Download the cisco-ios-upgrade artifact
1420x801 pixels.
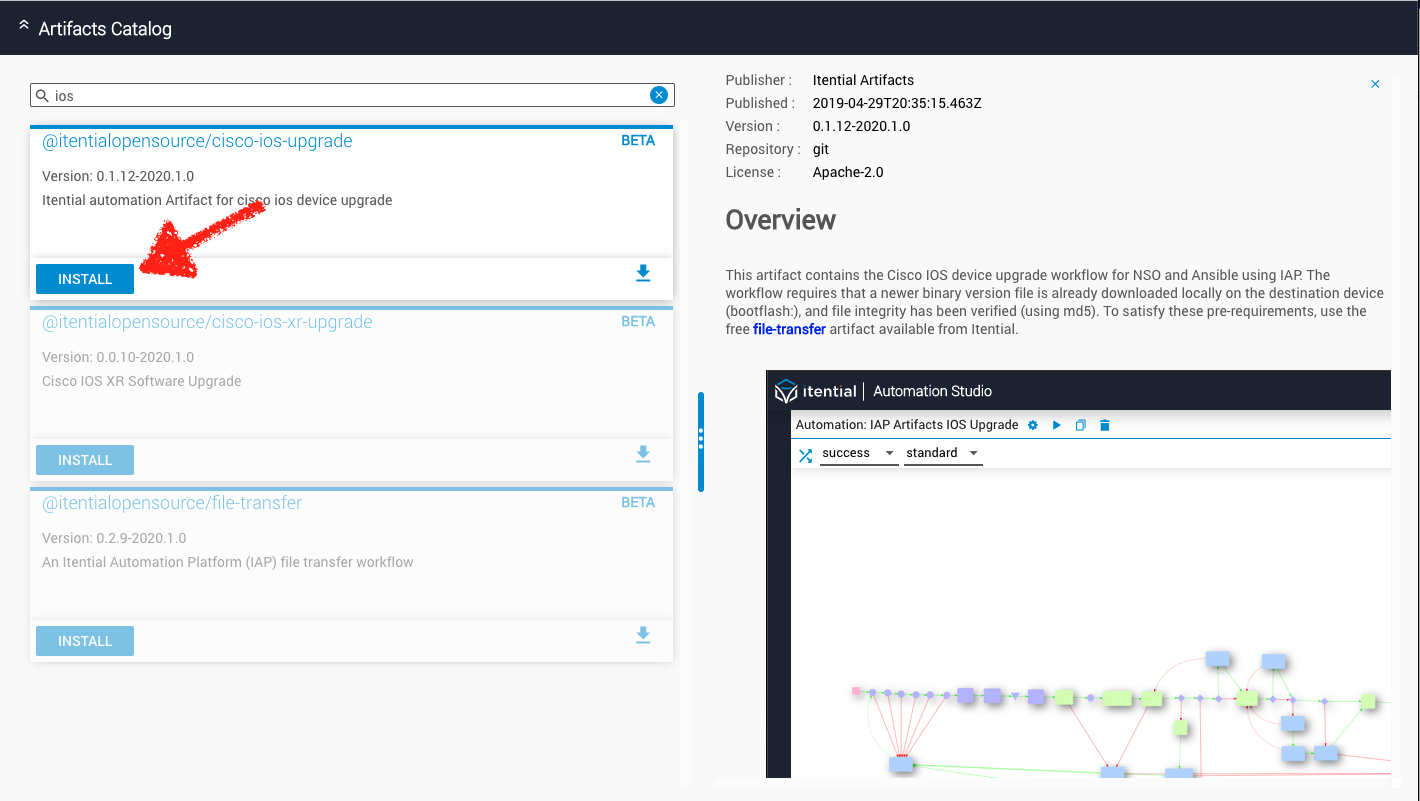643,273
